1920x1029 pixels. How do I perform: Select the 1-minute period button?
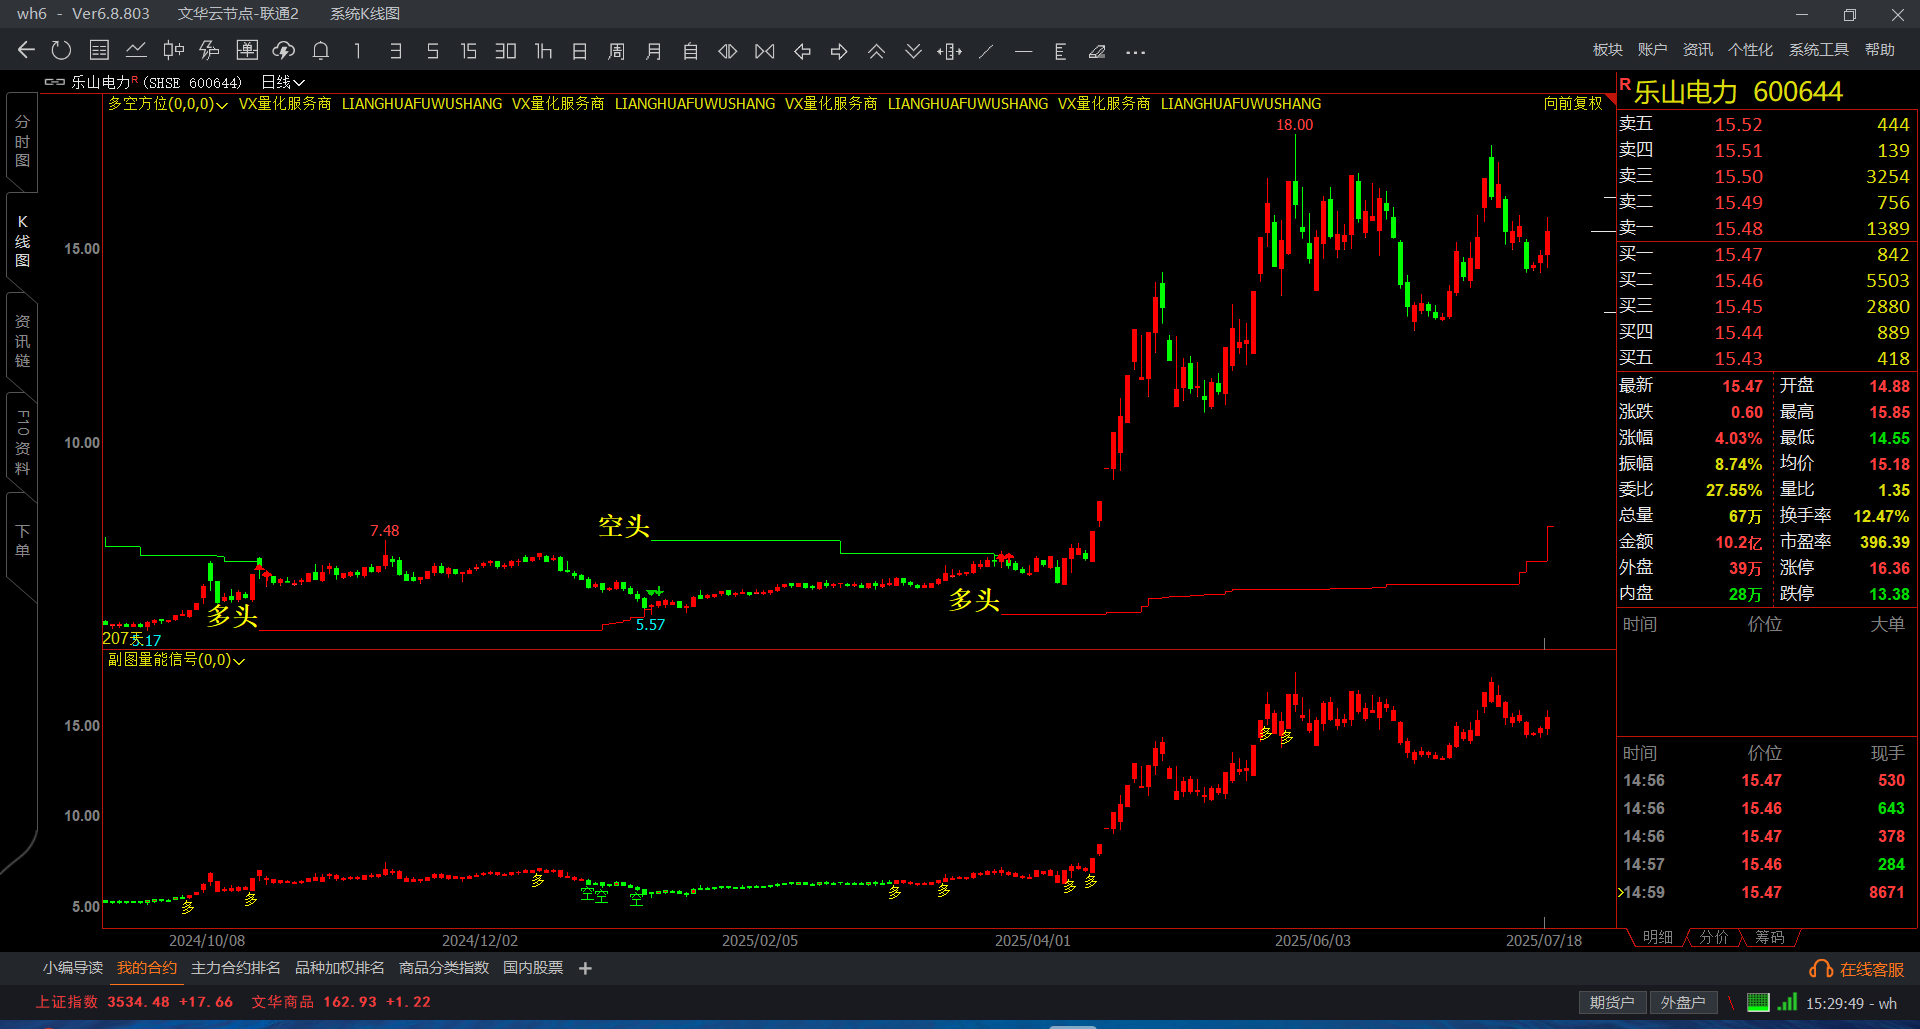click(x=358, y=51)
